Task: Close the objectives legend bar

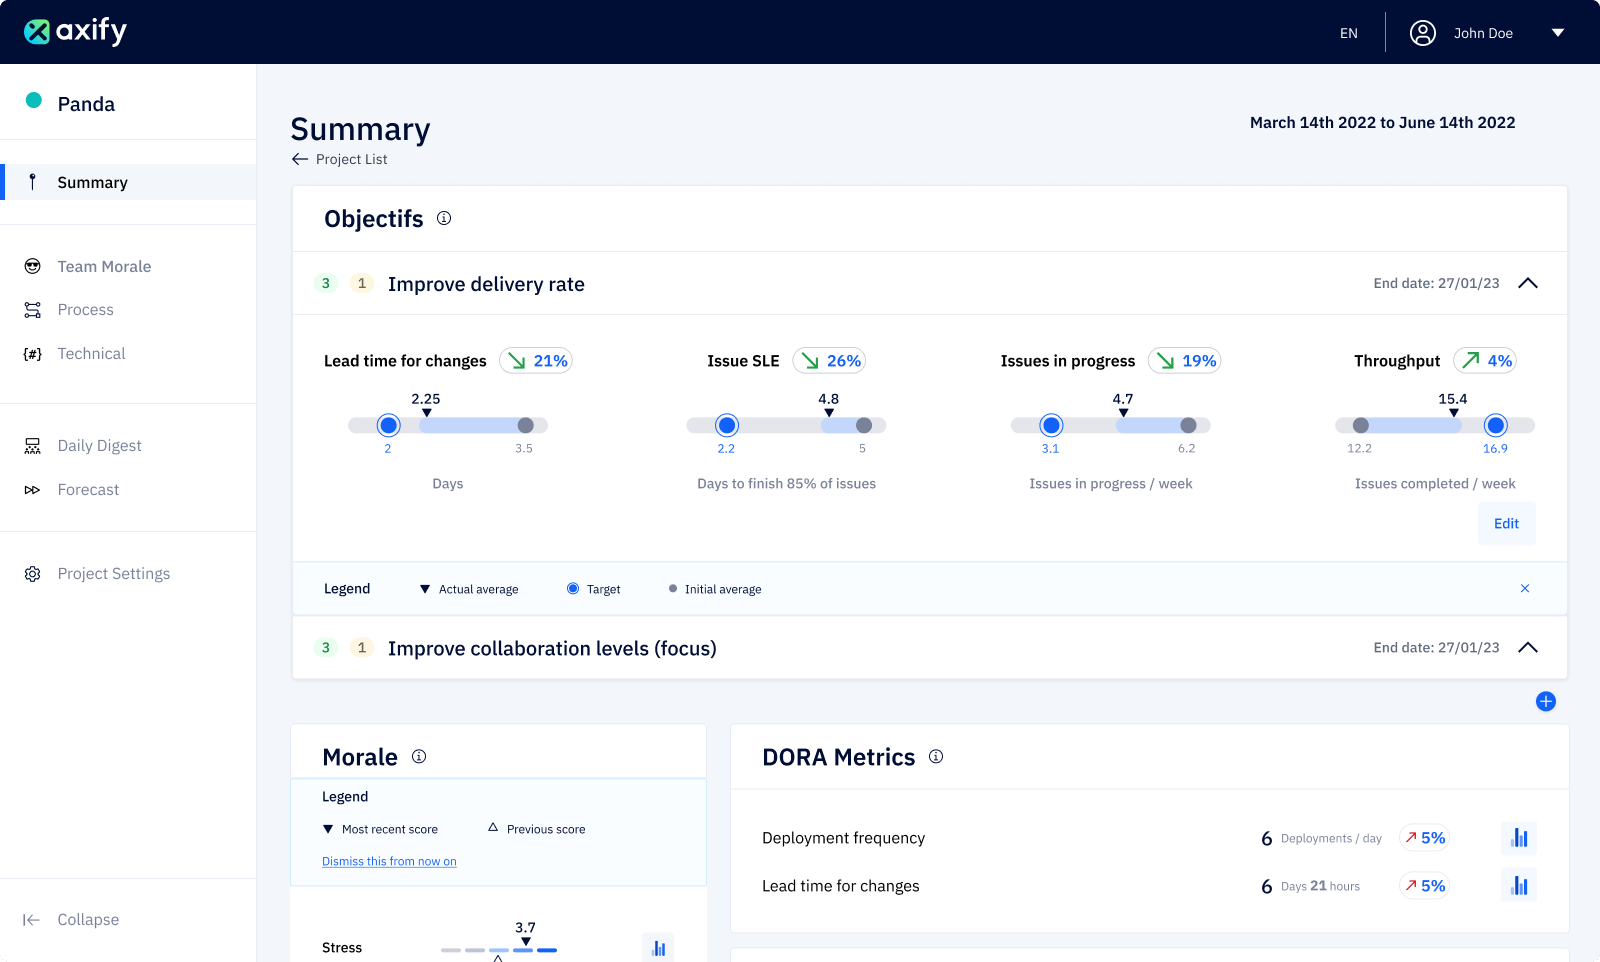Action: point(1525,589)
